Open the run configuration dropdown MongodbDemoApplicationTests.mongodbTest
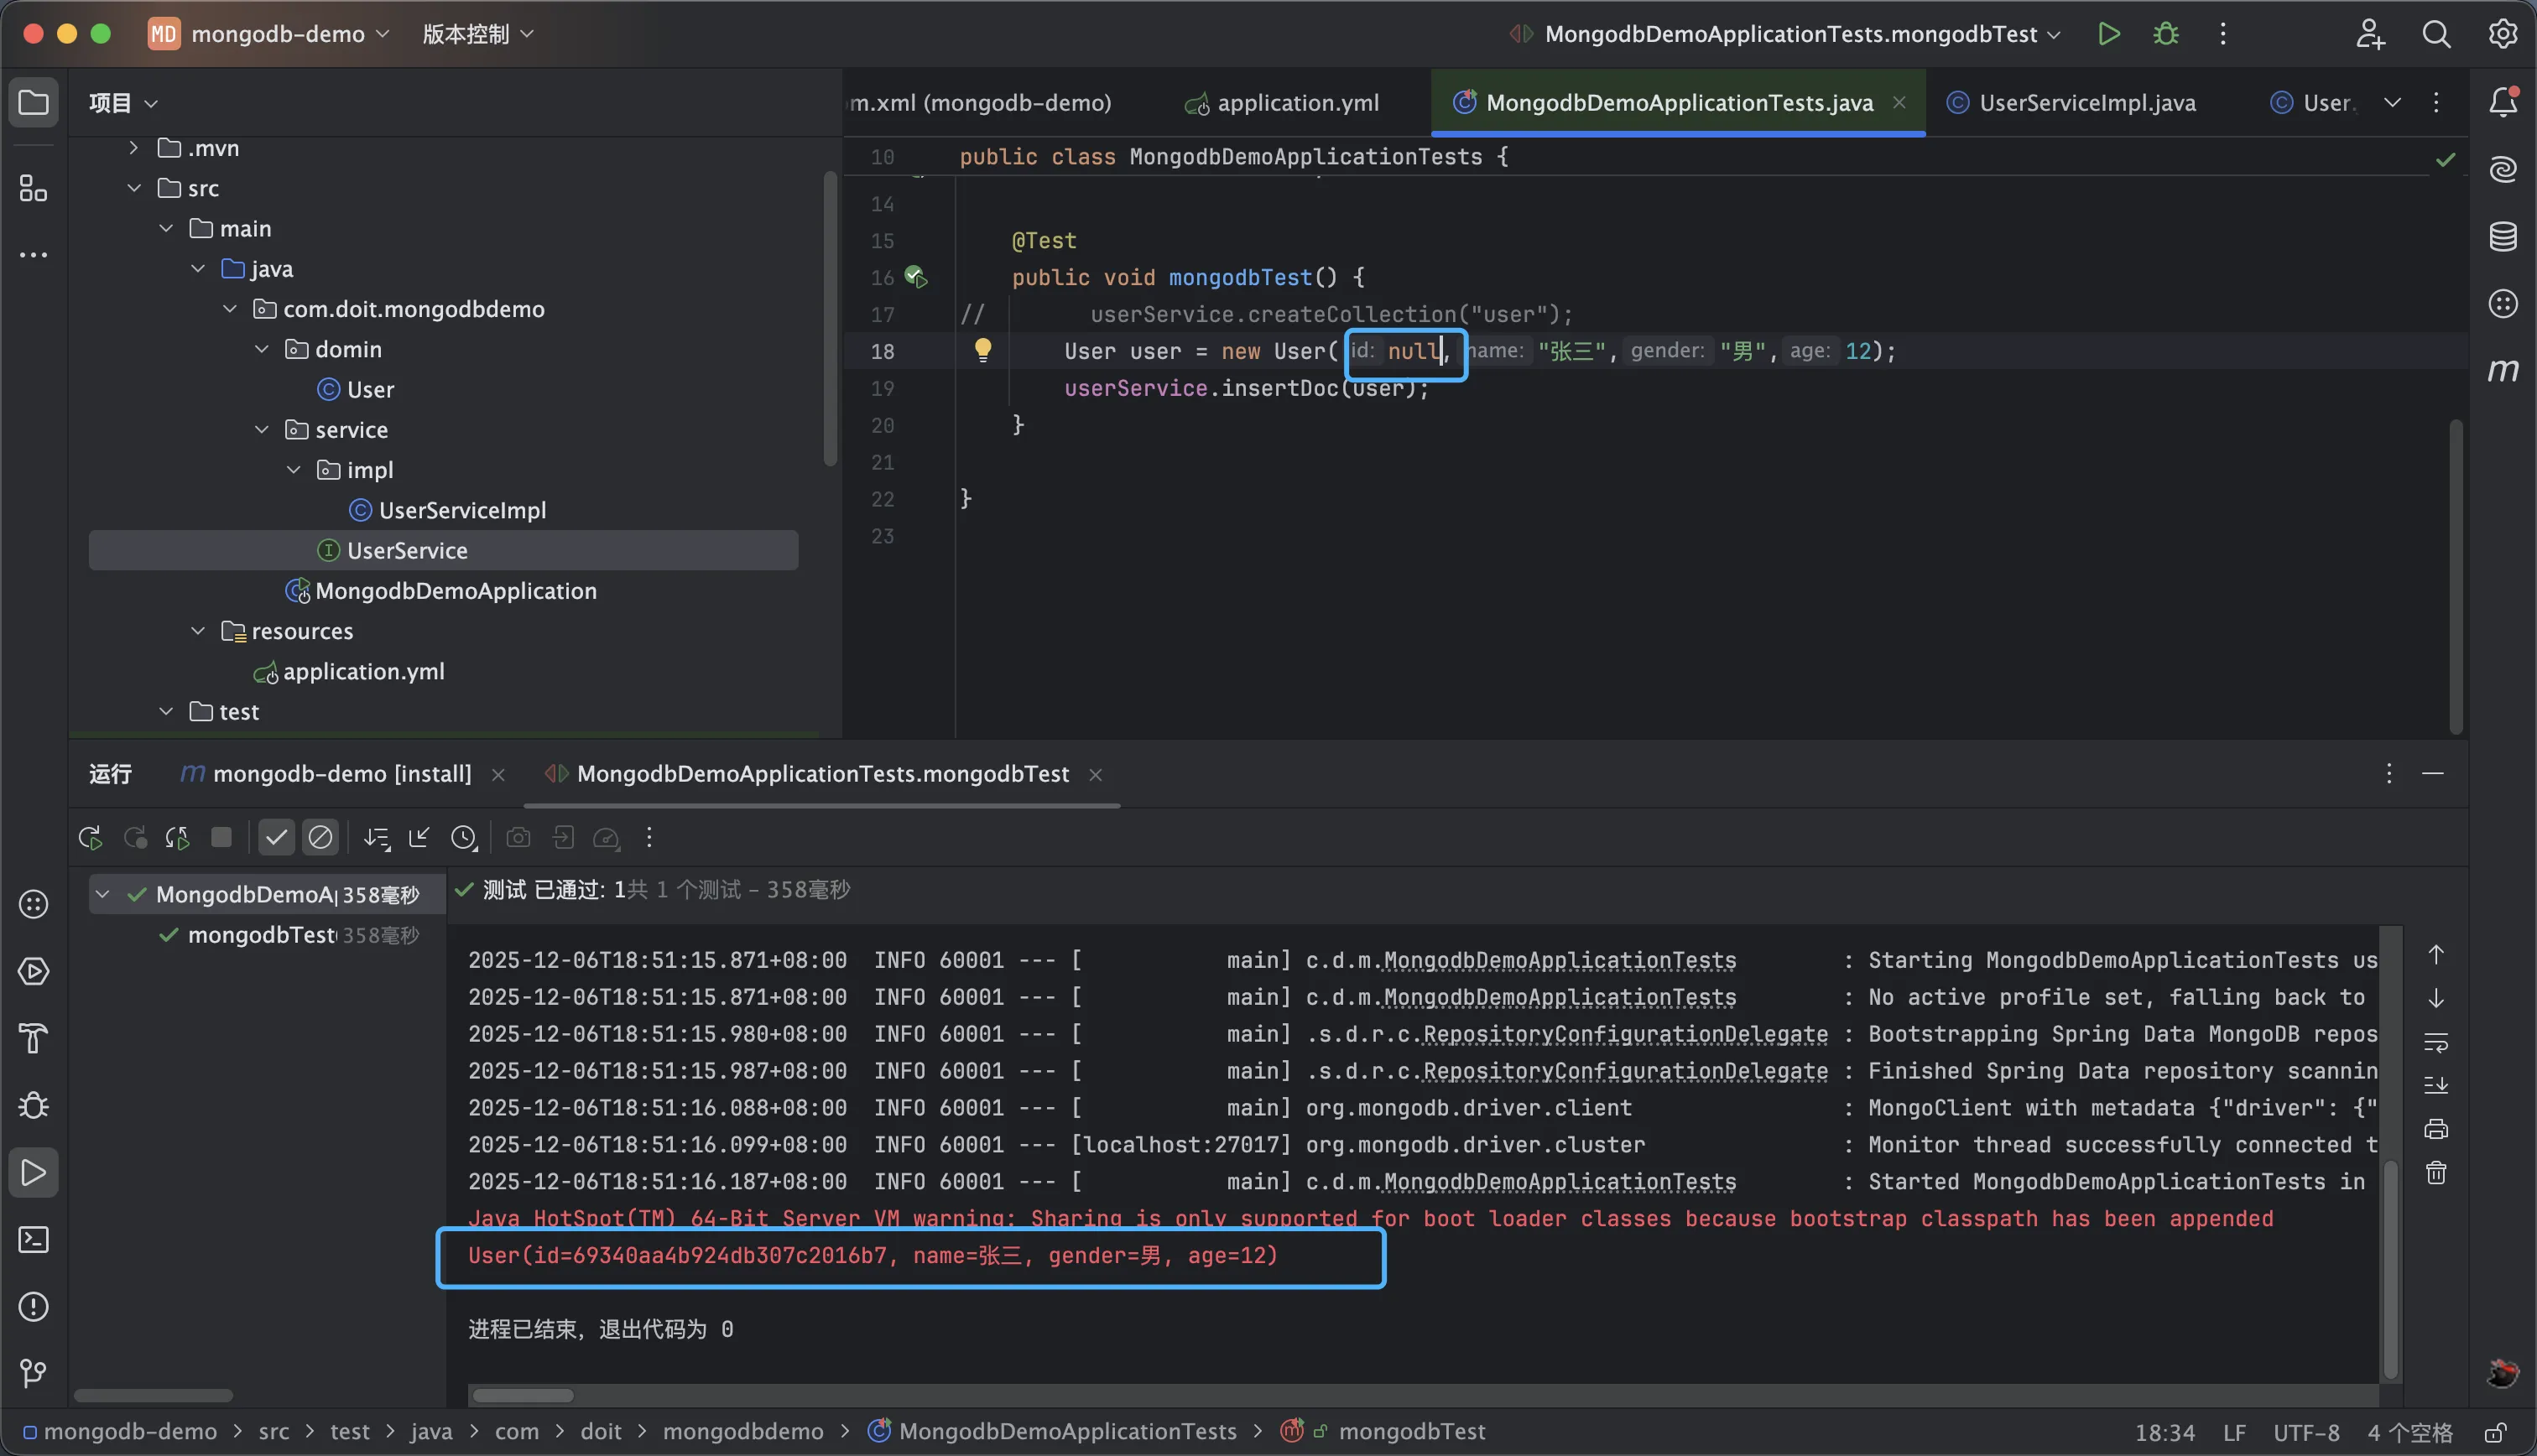The image size is (2537, 1456). 1790,34
